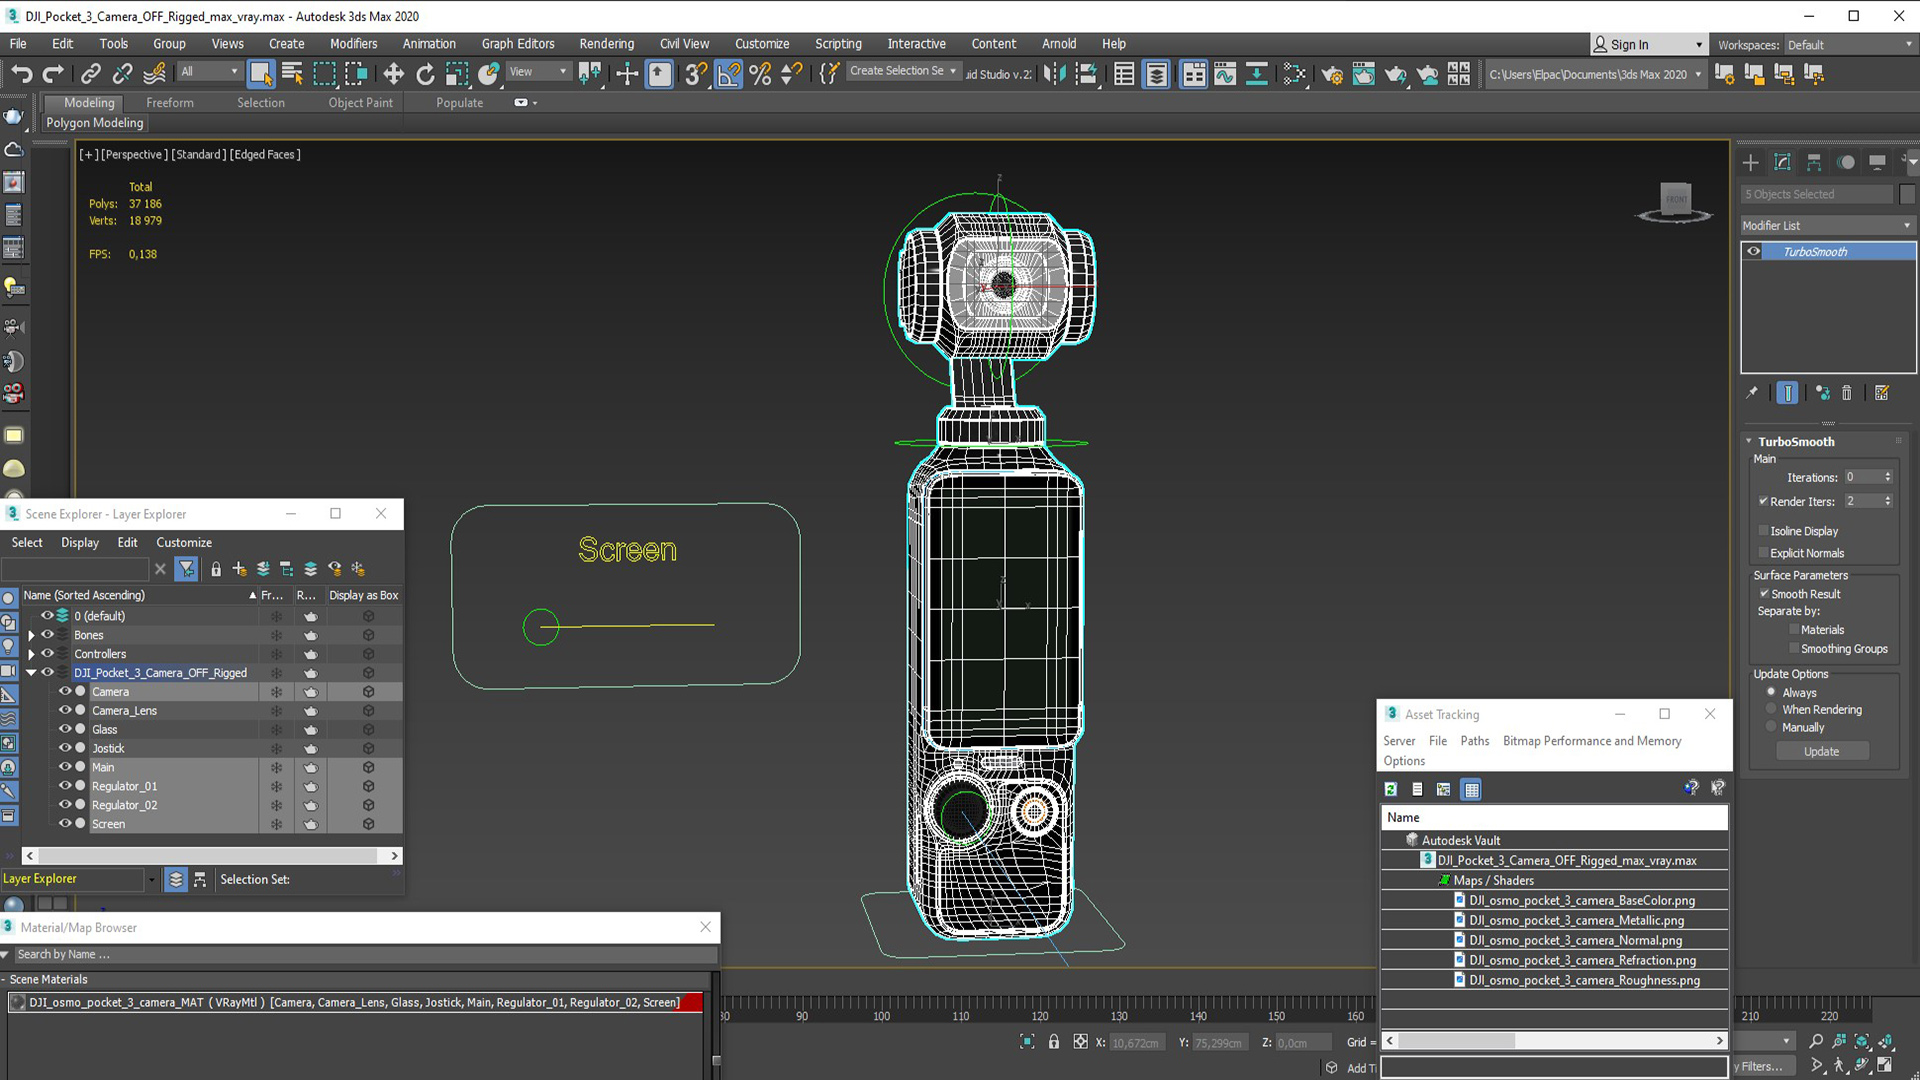Expand the Bones layer
This screenshot has height=1080, width=1920.
coord(31,636)
